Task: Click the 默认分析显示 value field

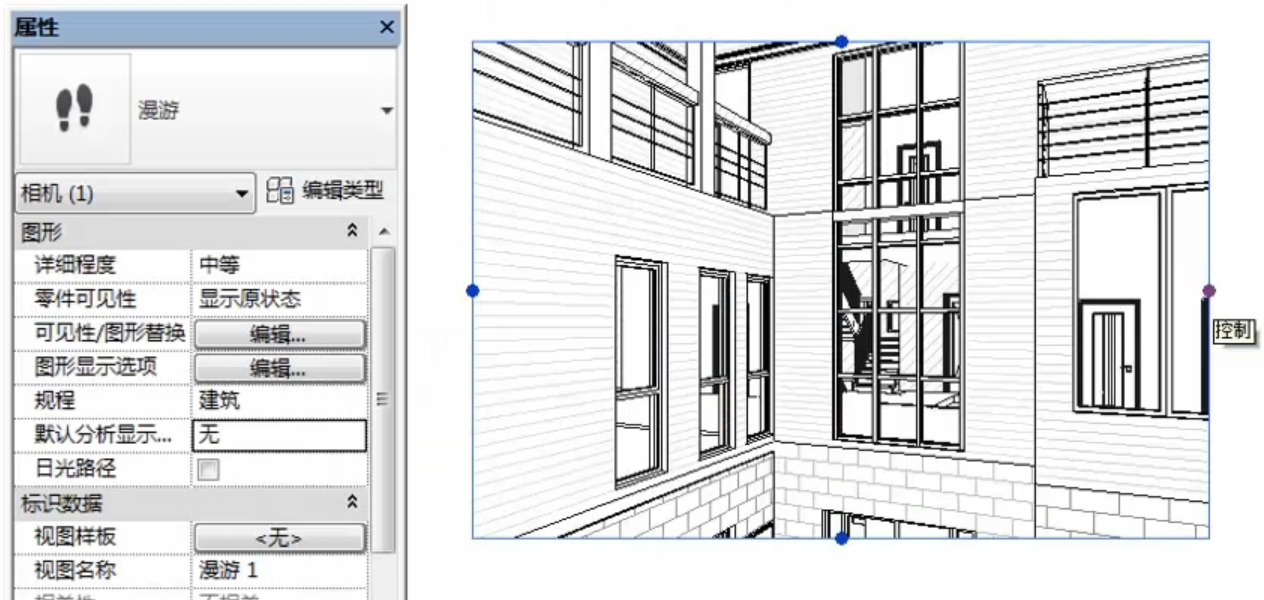Action: tap(278, 435)
